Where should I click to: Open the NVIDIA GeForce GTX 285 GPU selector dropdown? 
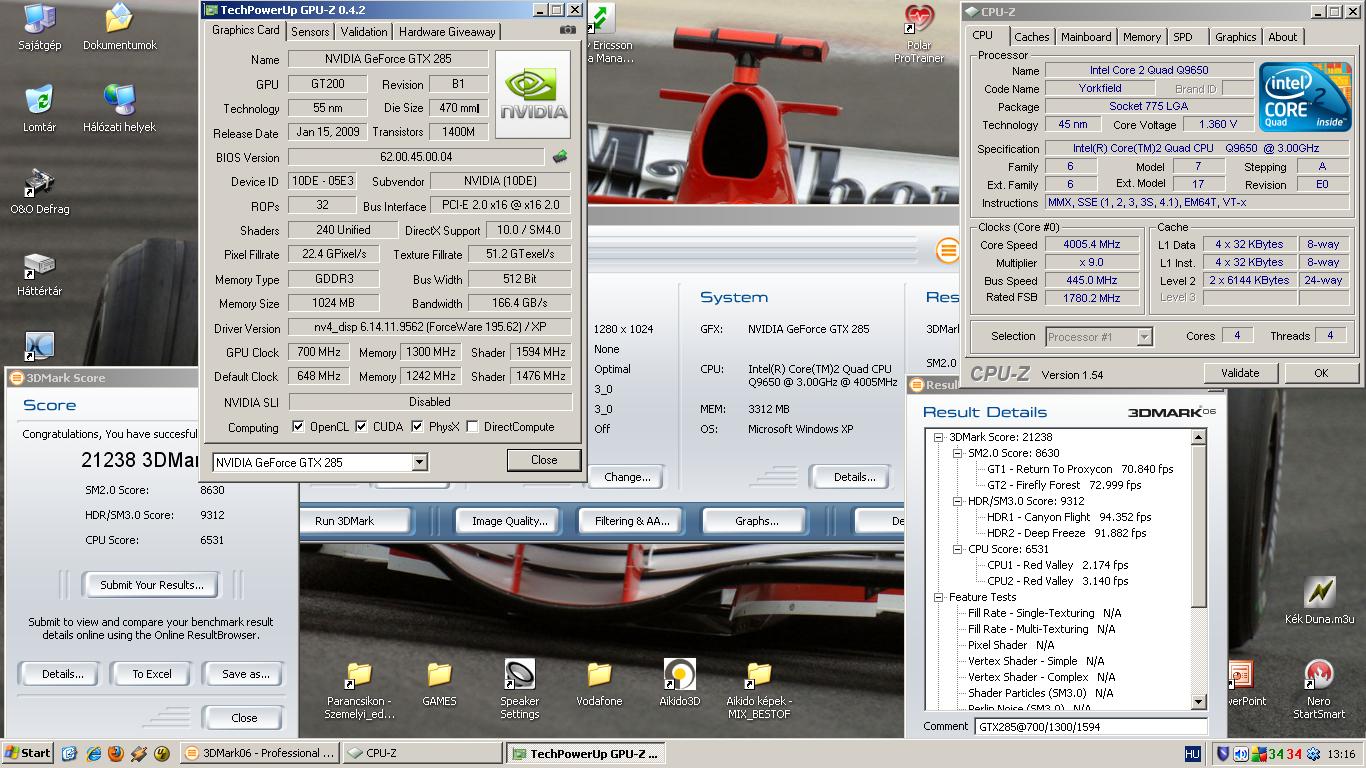point(420,462)
